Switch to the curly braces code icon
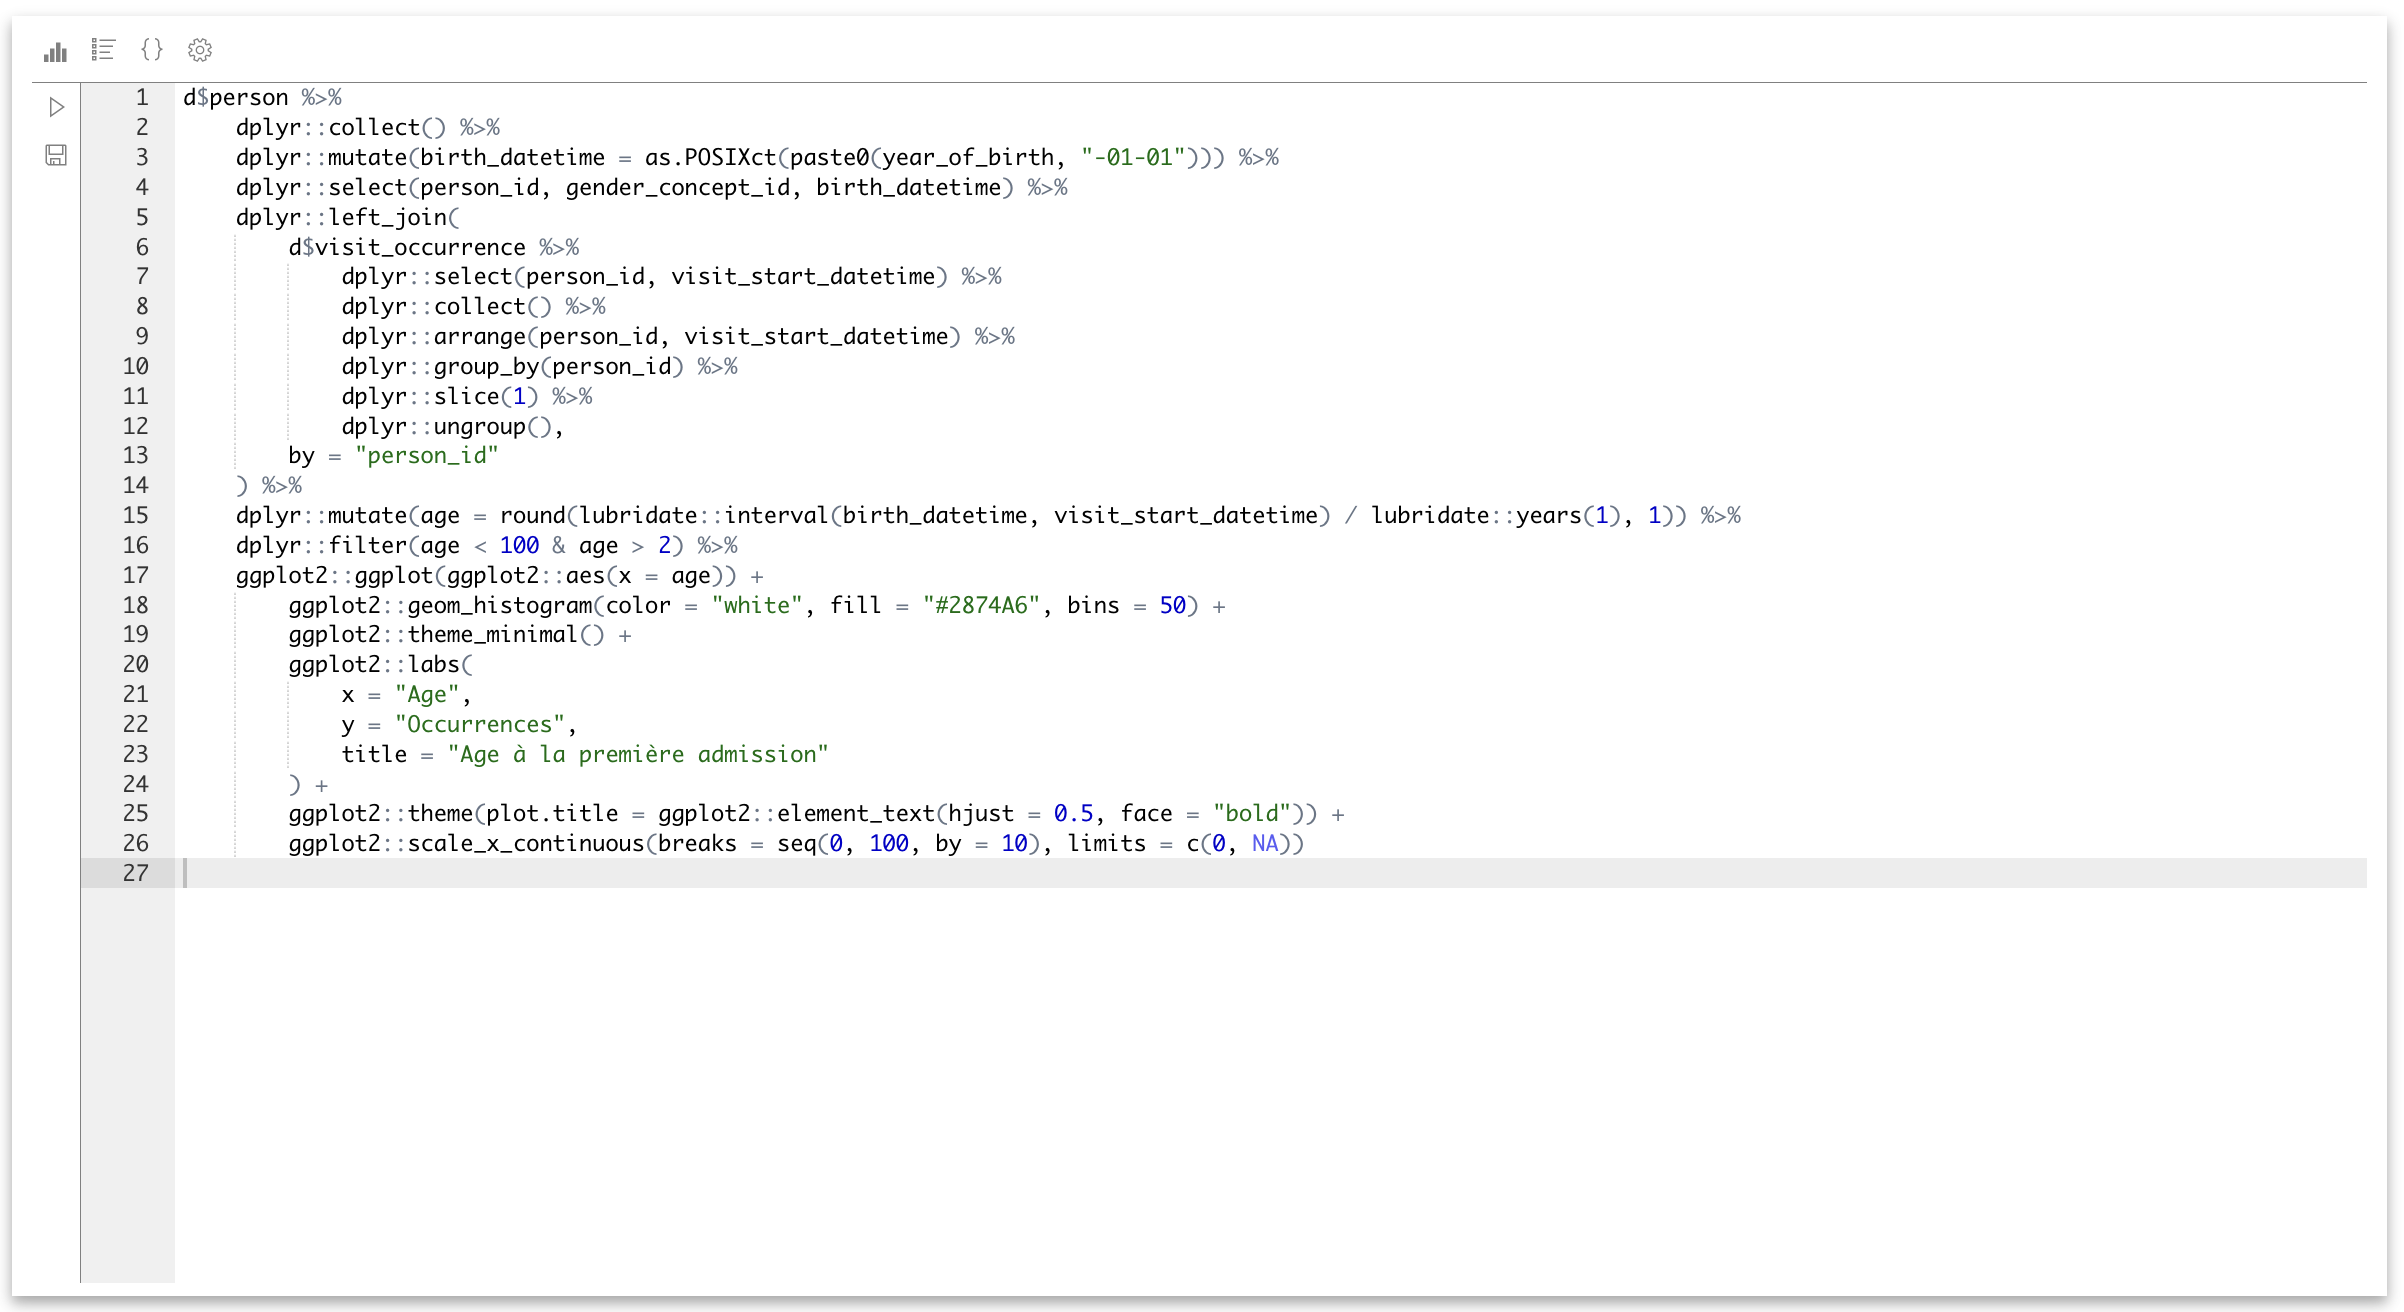Viewport: 2404px width, 1312px height. pyautogui.click(x=152, y=49)
